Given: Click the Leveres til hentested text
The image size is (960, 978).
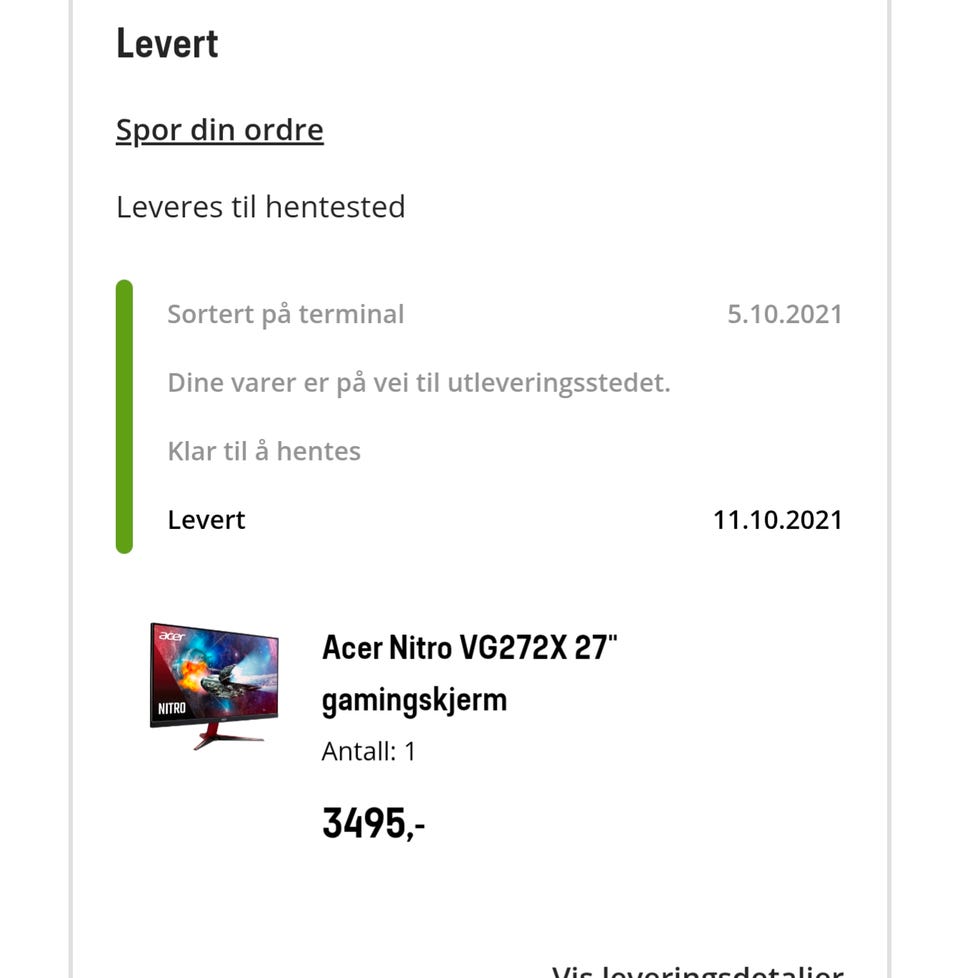Looking at the screenshot, I should 261,207.
